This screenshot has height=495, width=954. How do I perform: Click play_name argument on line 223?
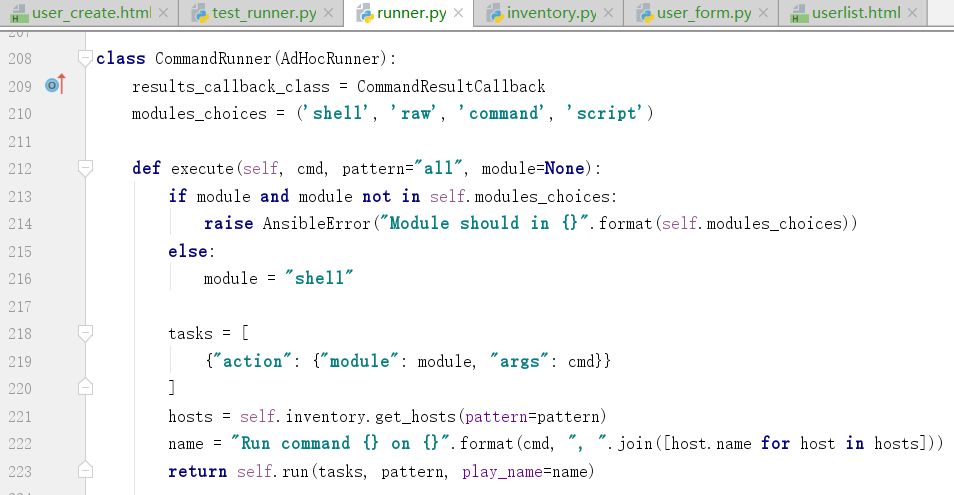click(502, 472)
